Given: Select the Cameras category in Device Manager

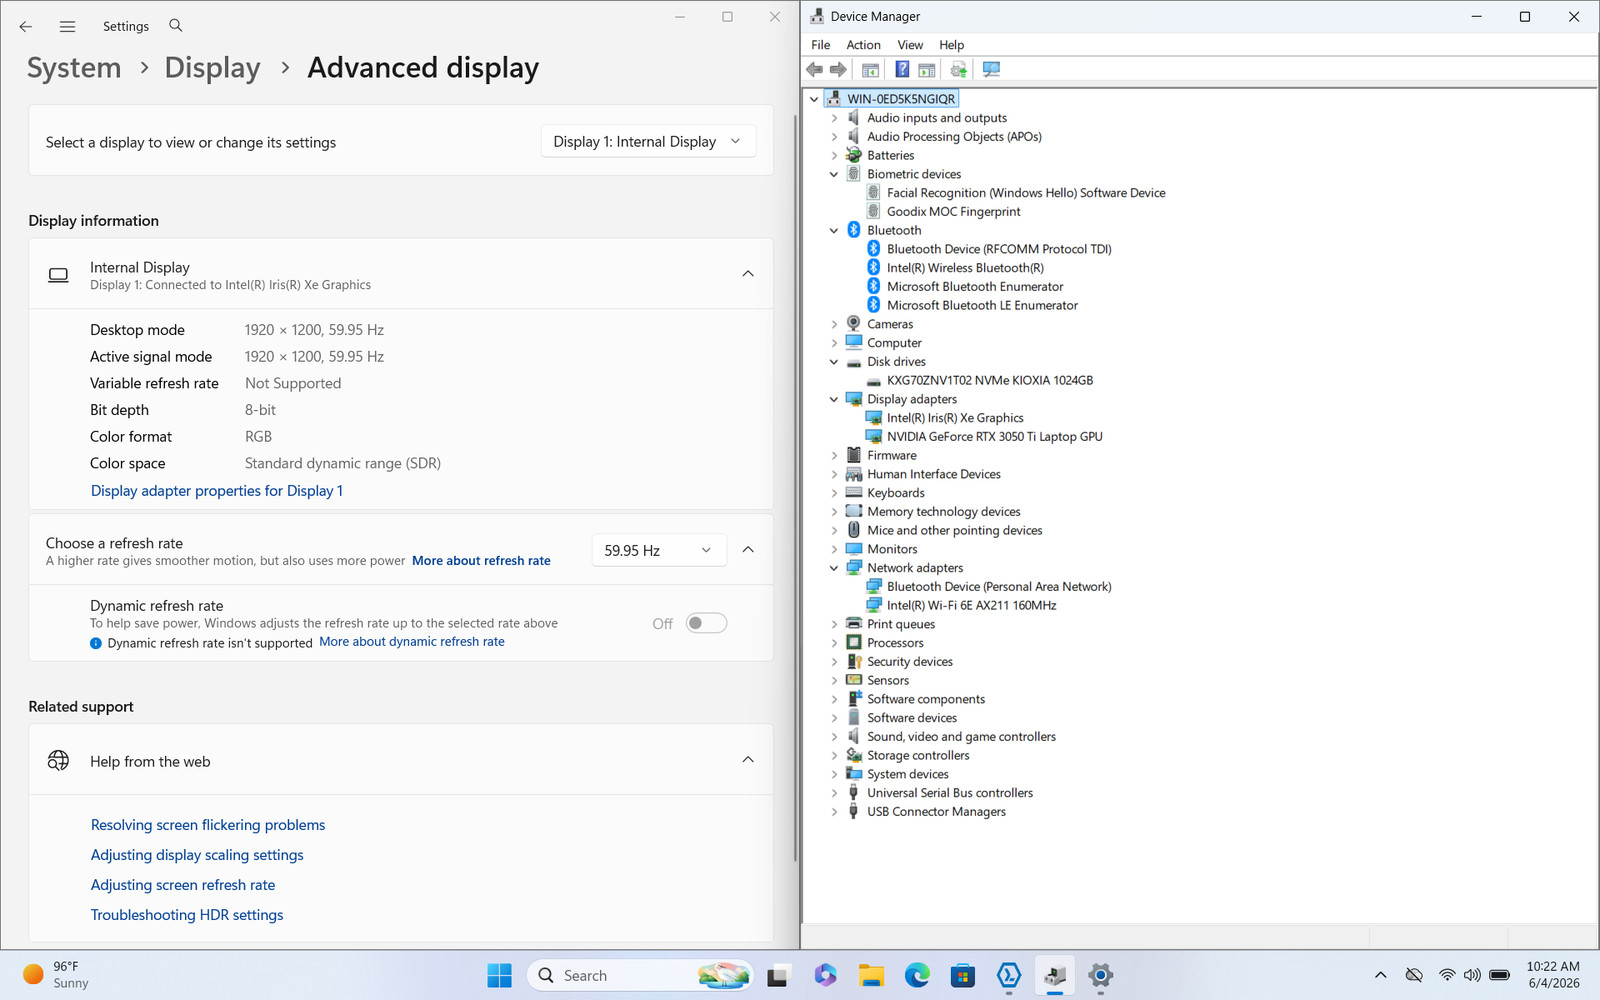Looking at the screenshot, I should pos(890,324).
